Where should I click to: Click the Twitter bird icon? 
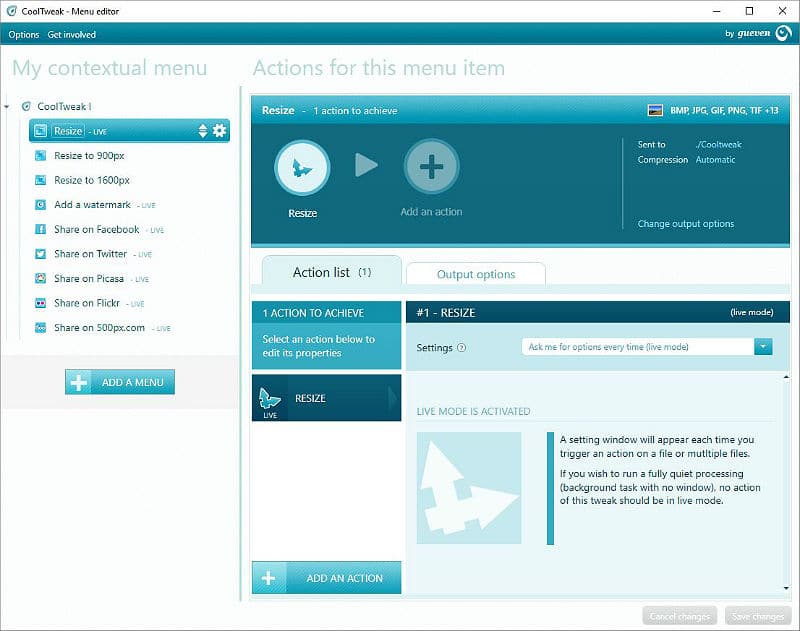(40, 254)
